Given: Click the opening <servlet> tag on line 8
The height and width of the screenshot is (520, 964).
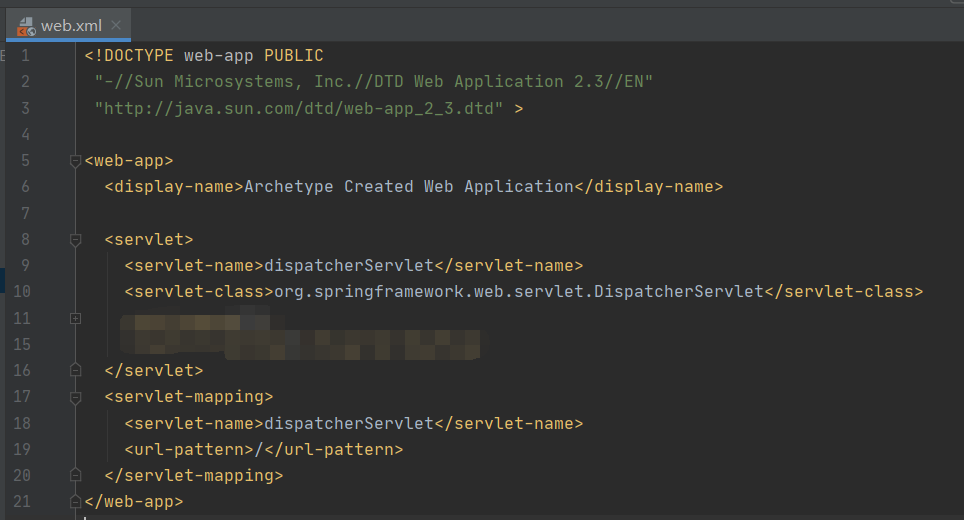Looking at the screenshot, I should [149, 240].
